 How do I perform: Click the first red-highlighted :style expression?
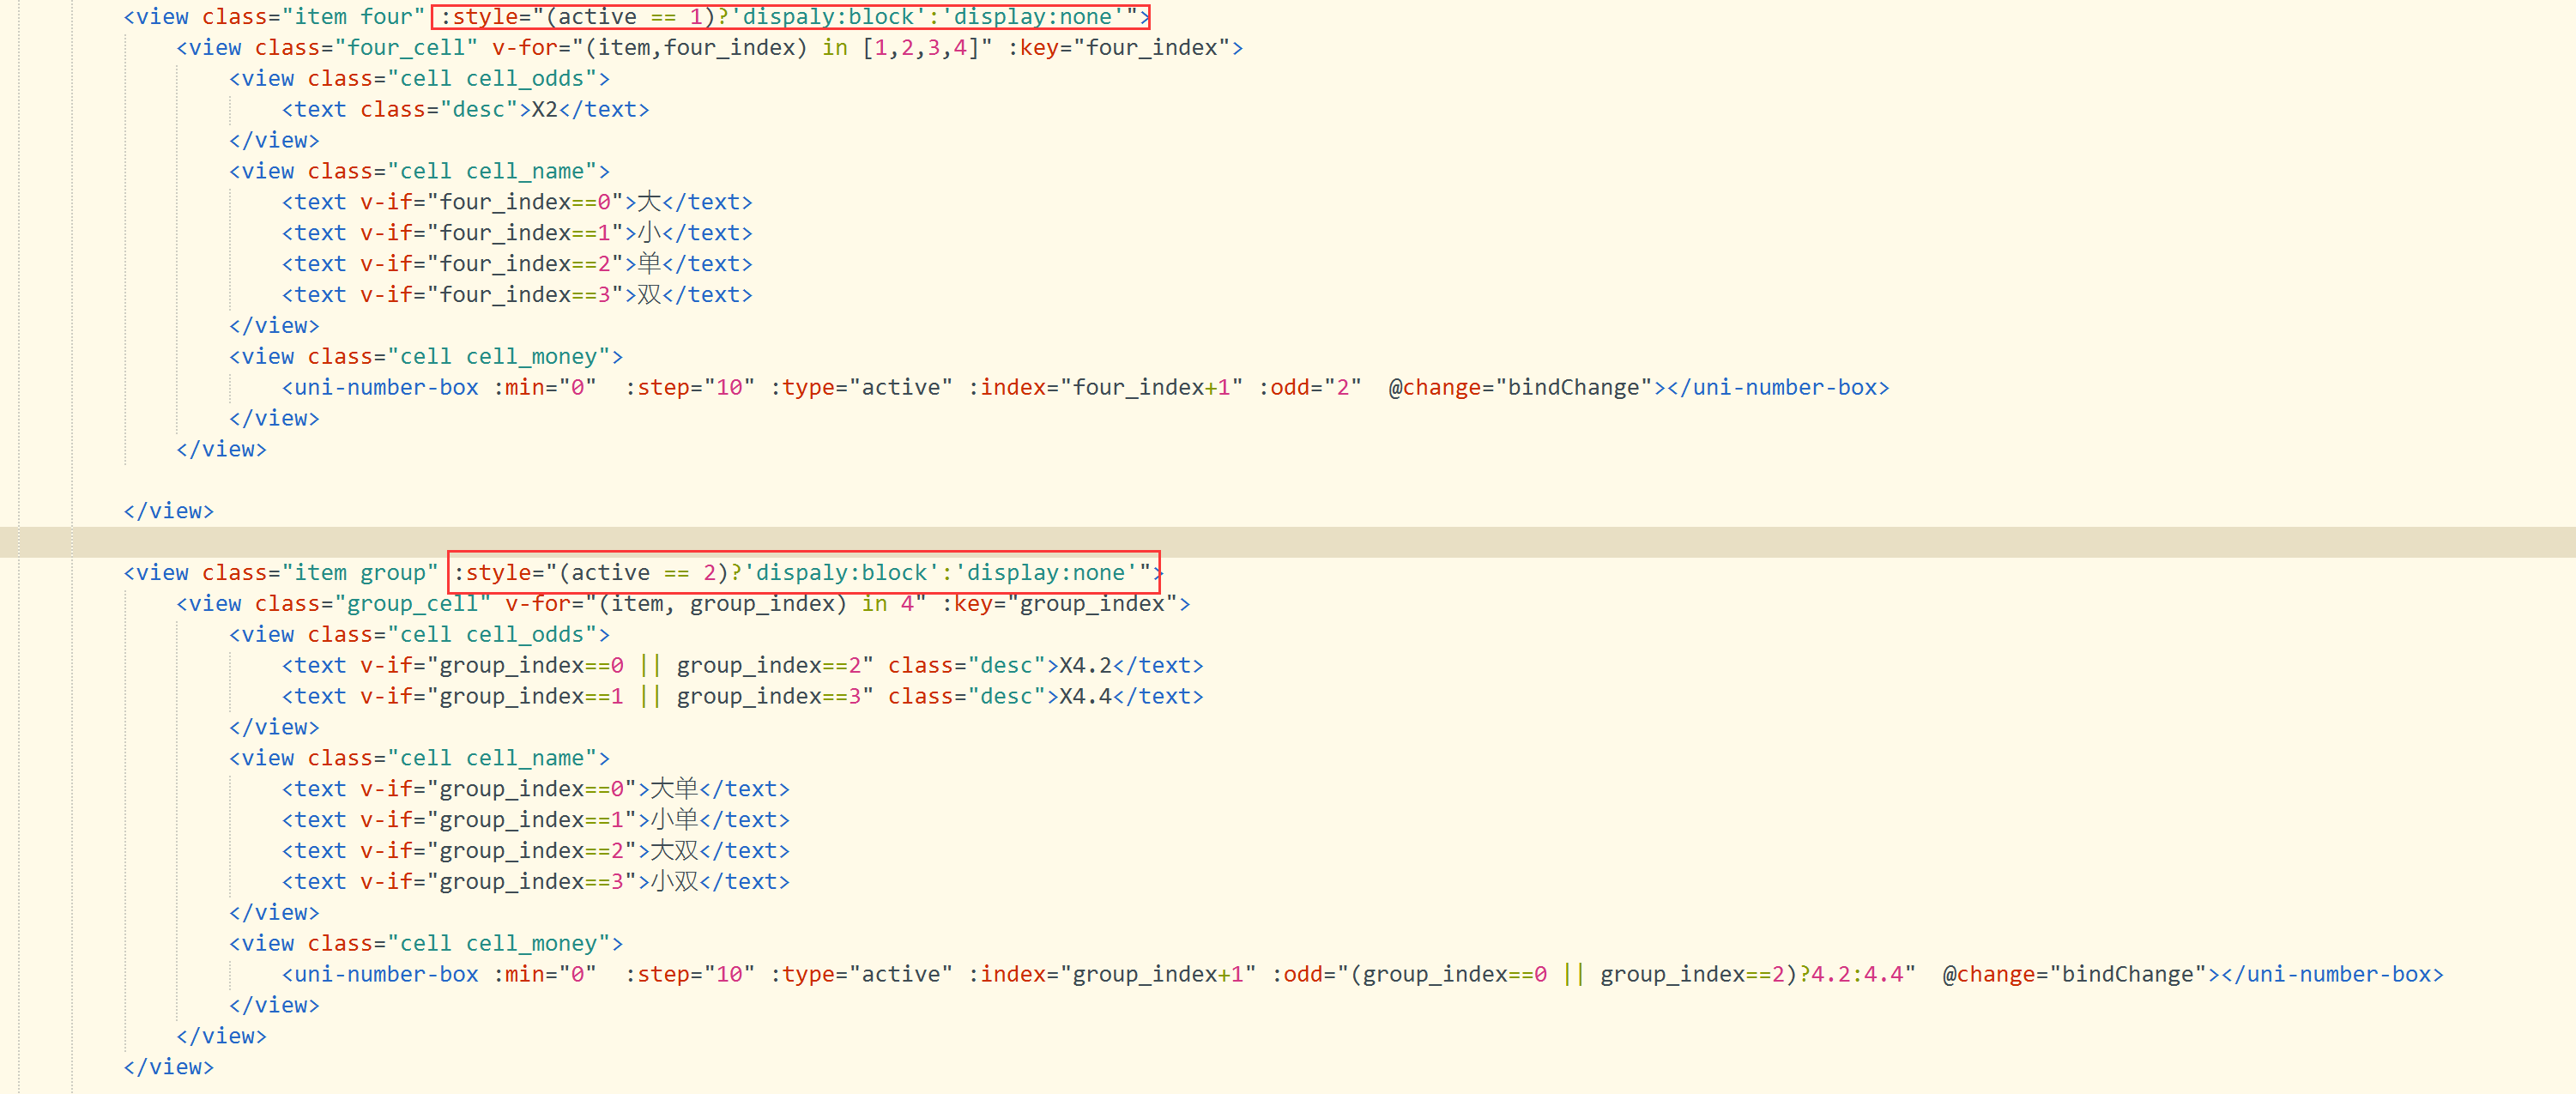click(x=790, y=16)
